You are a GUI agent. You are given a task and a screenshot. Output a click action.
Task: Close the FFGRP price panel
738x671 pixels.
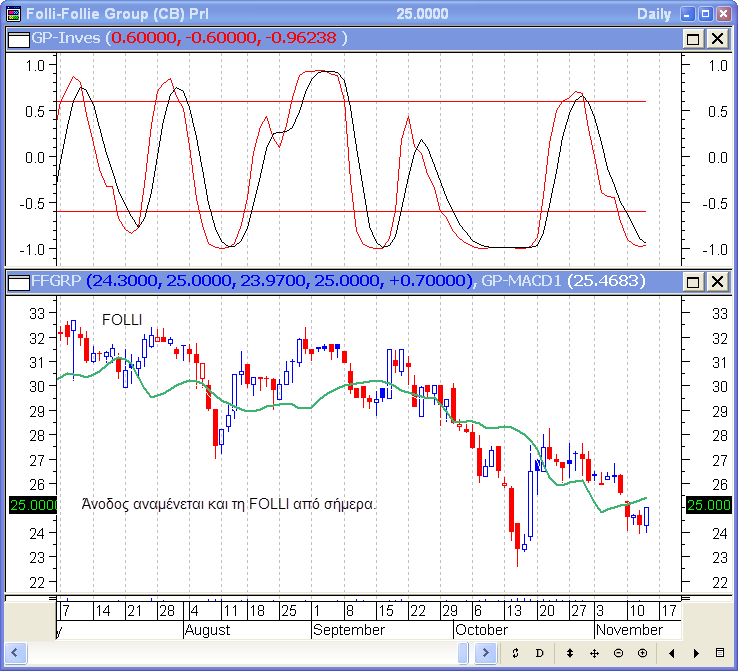[x=717, y=282]
